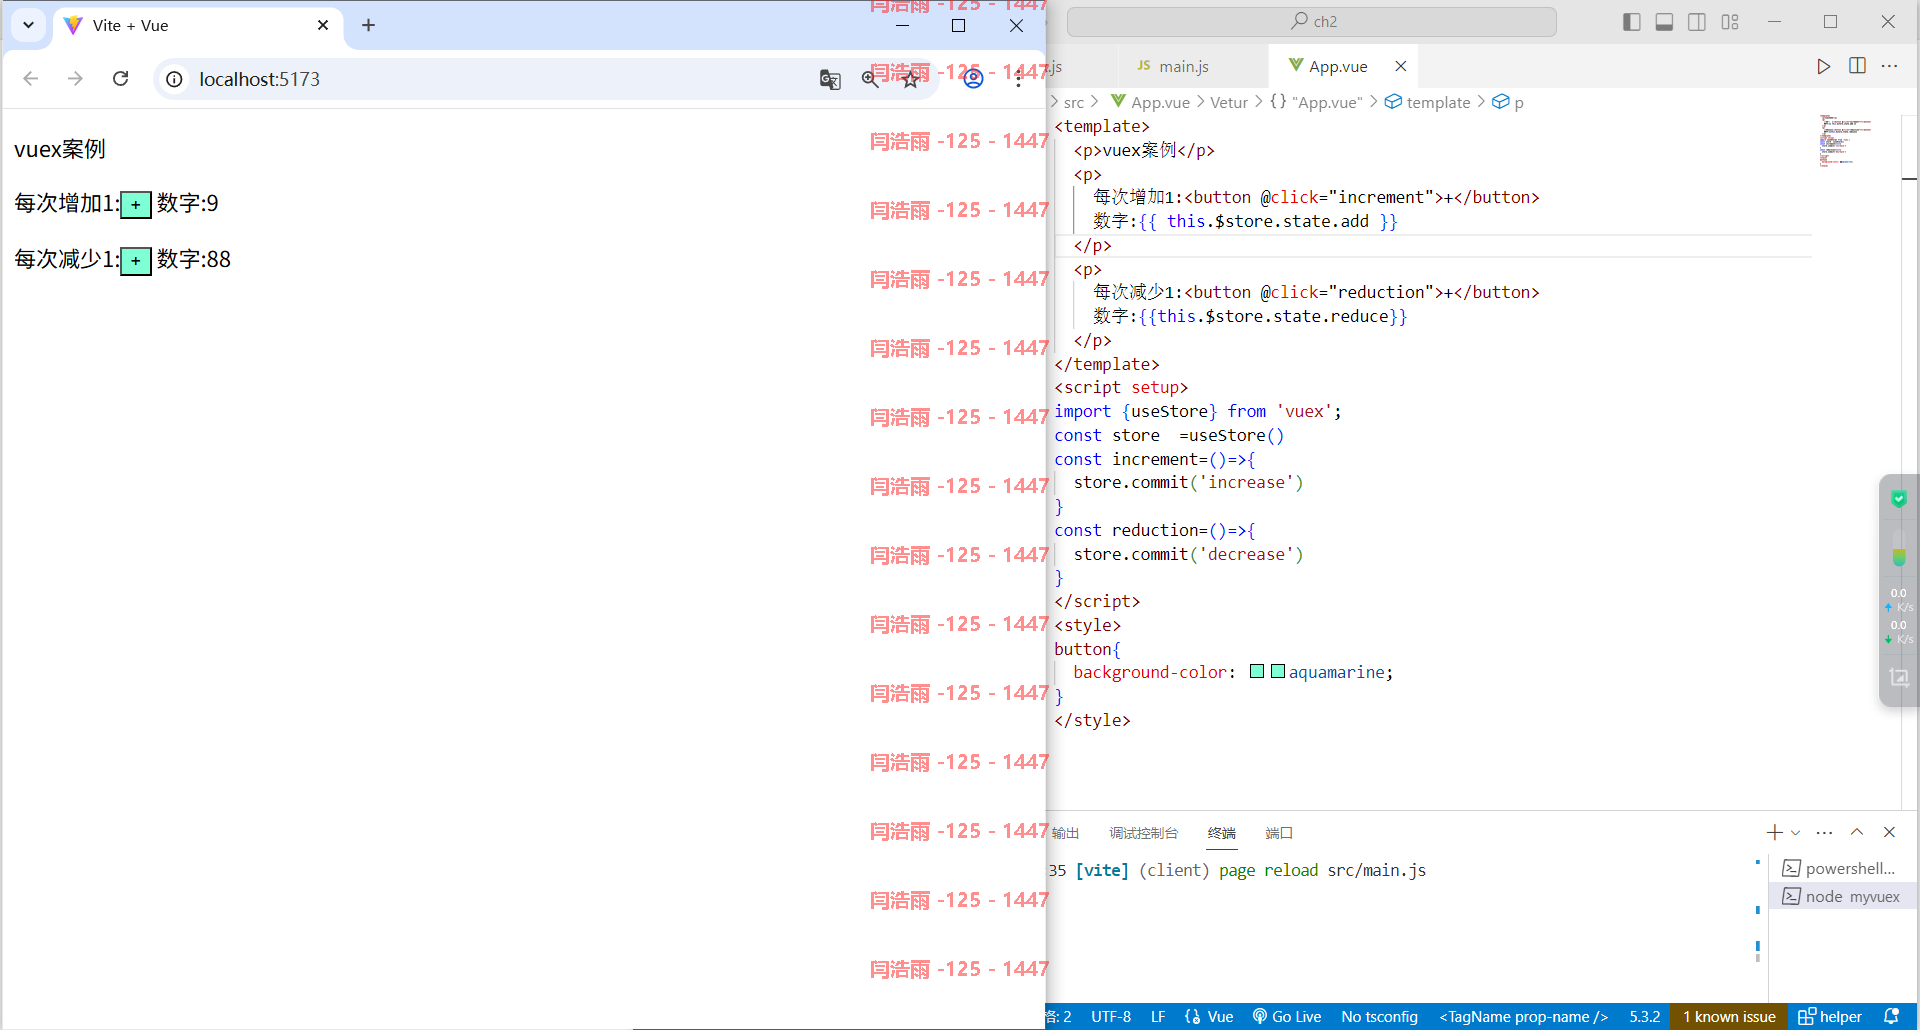Click the template breadcrumb
1920x1030 pixels.
[x=1428, y=102]
